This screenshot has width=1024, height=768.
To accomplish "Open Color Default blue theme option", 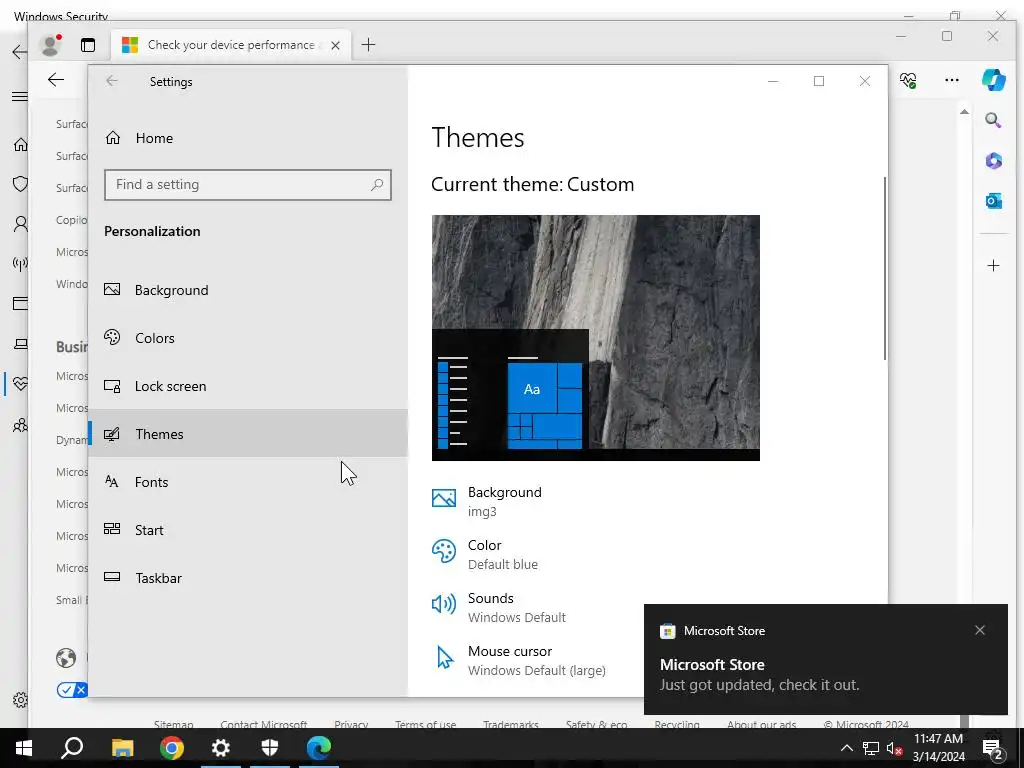I will coord(485,554).
